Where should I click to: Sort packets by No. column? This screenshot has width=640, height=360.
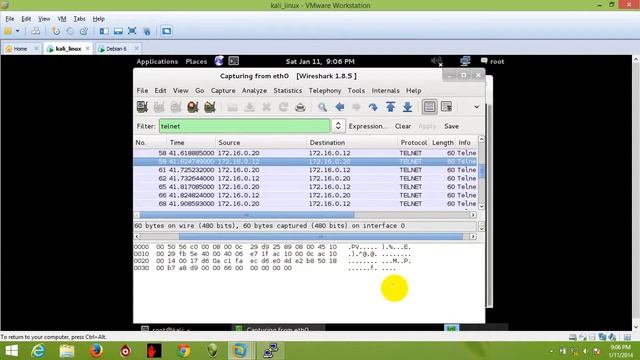(149, 142)
